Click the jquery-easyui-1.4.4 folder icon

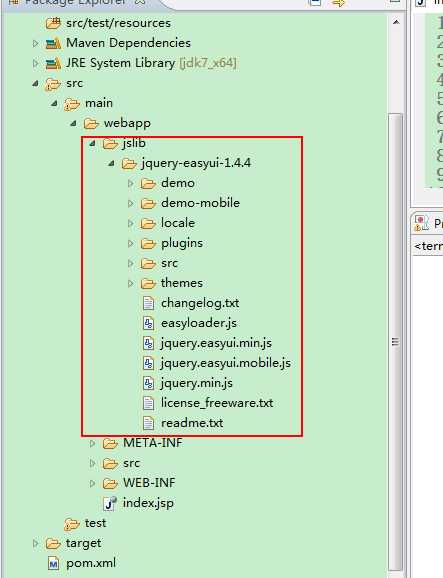[129, 163]
